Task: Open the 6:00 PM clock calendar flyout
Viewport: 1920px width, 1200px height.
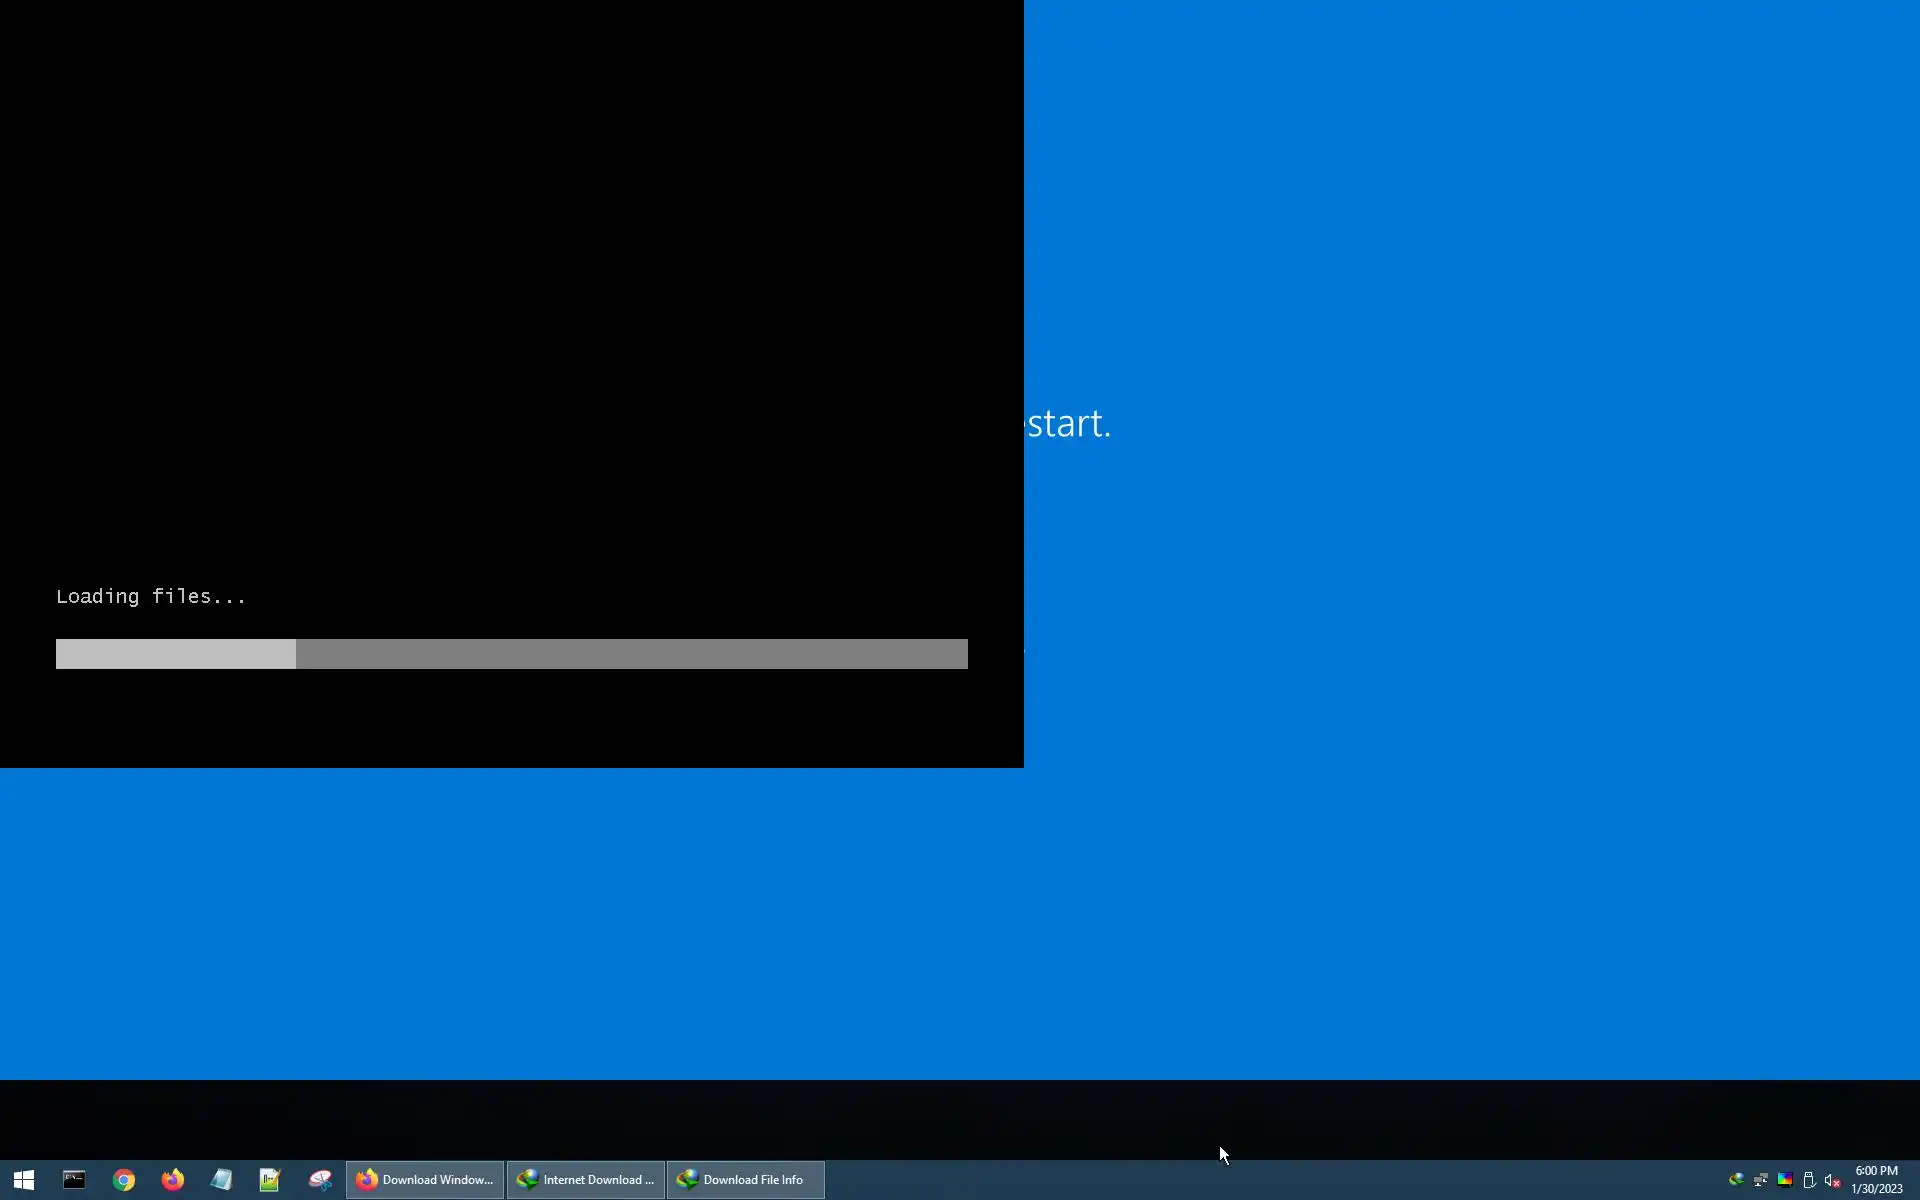Action: click(1876, 1180)
